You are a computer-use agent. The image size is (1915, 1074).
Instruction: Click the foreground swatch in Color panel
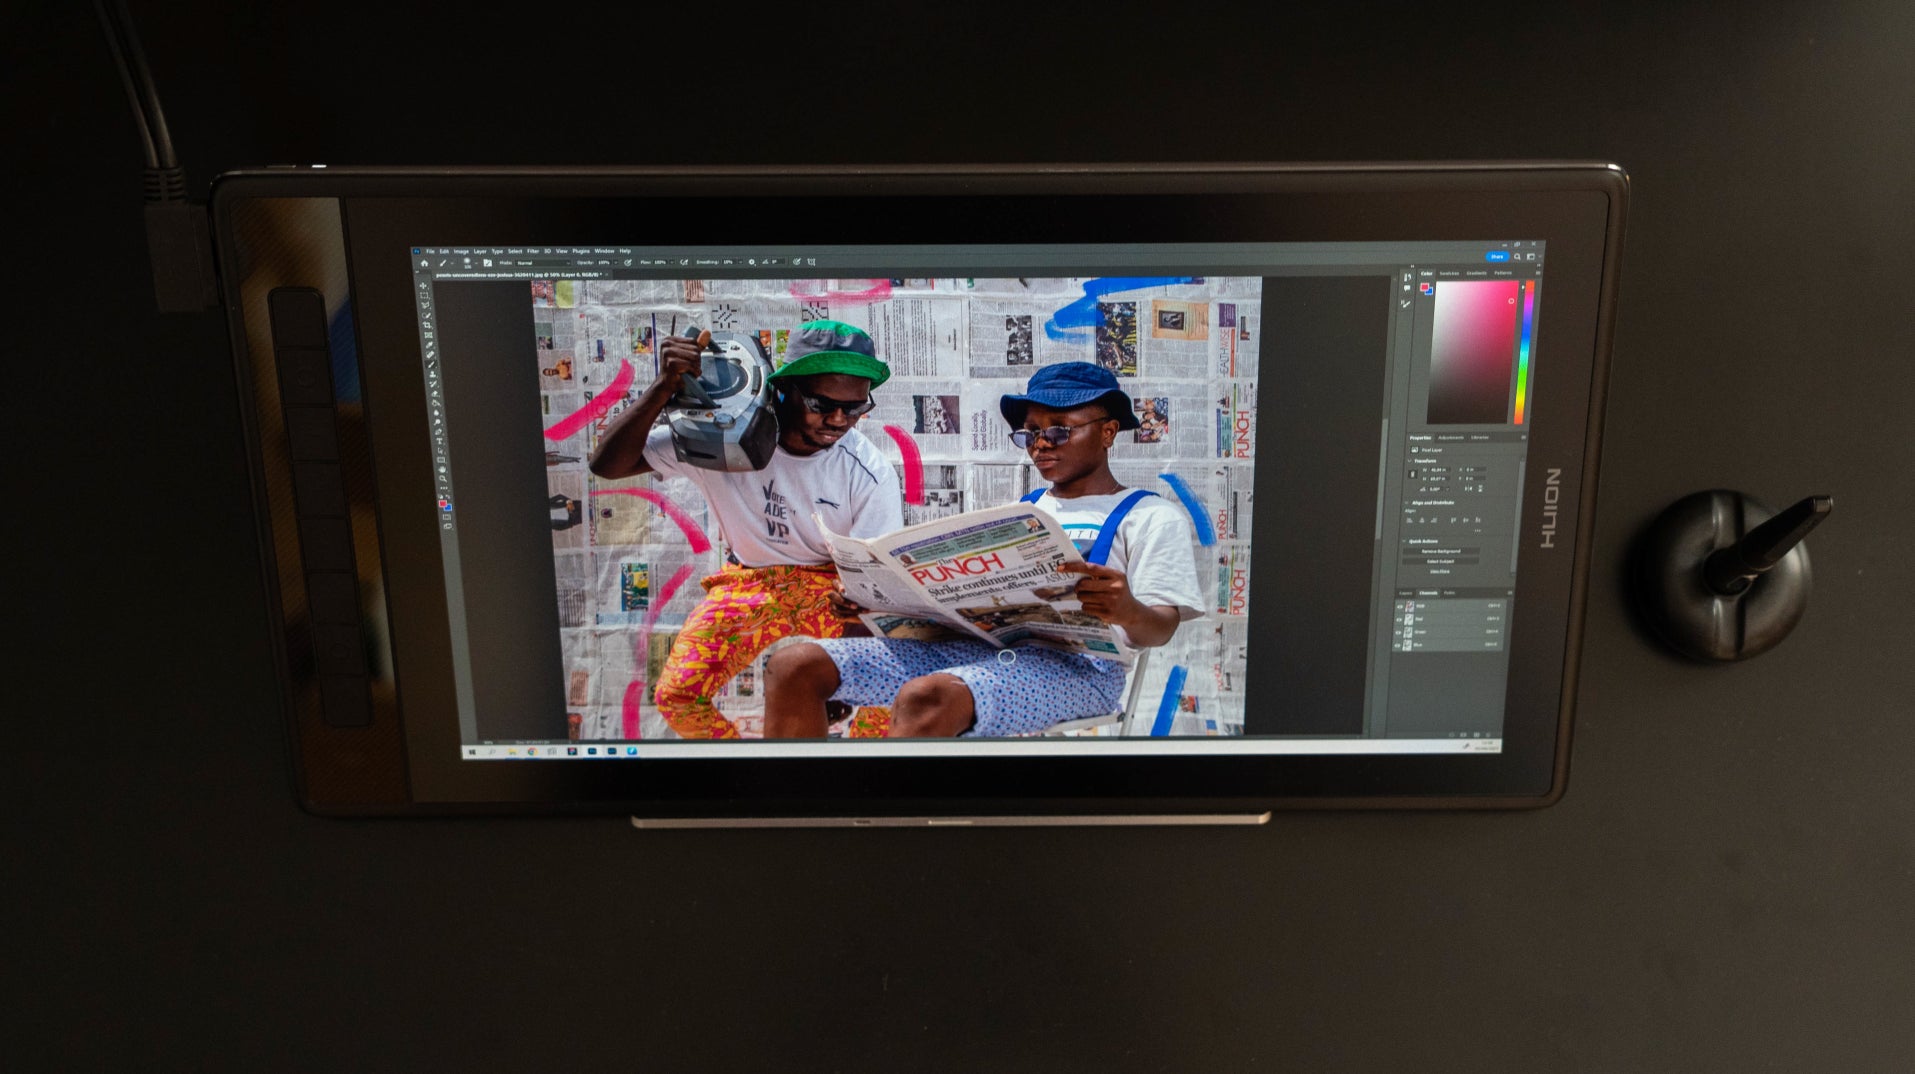pyautogui.click(x=1425, y=288)
